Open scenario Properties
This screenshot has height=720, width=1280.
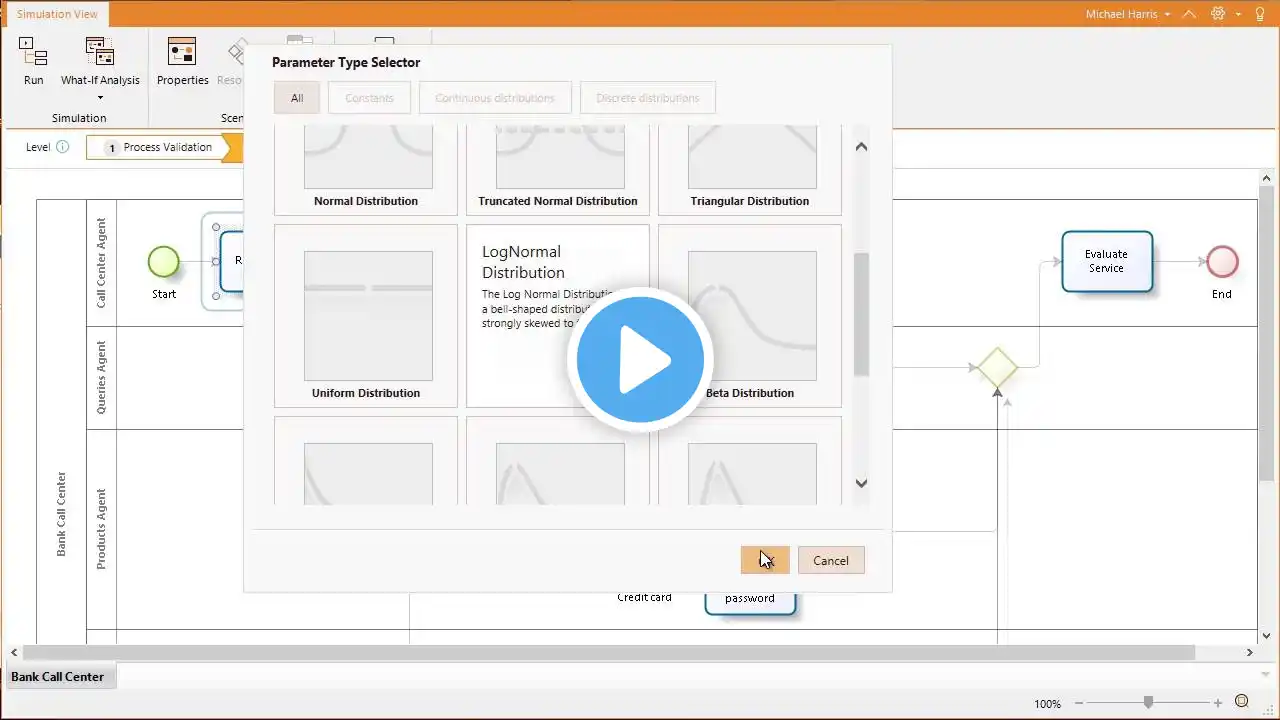pos(182,62)
